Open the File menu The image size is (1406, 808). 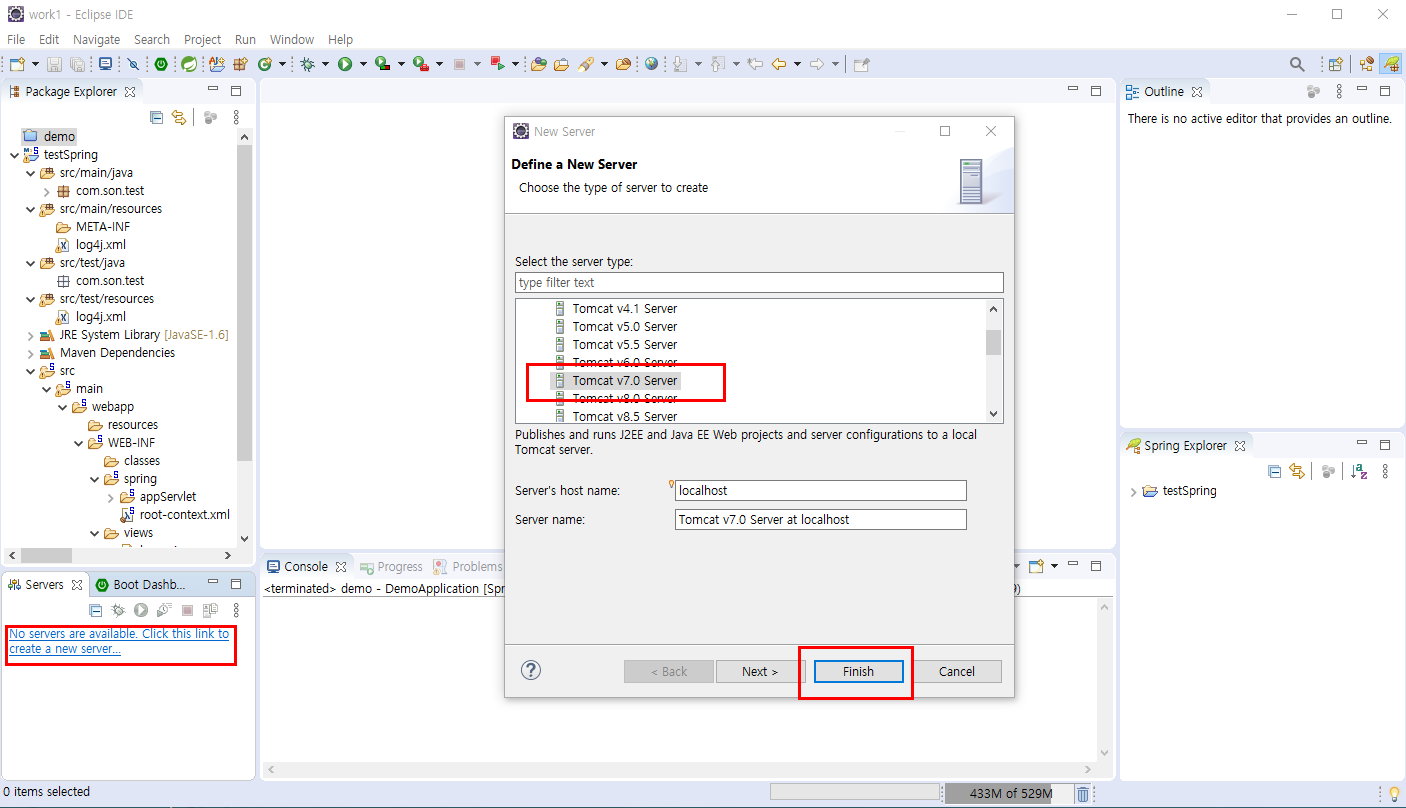pos(16,39)
